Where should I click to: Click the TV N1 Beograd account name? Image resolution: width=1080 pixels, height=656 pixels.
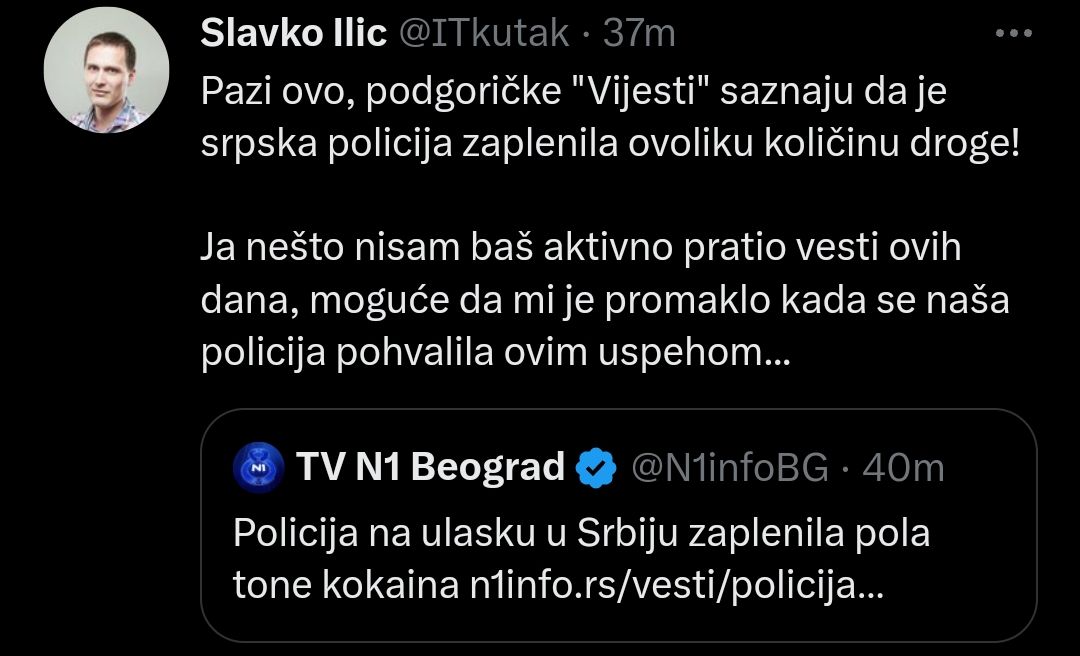(431, 468)
